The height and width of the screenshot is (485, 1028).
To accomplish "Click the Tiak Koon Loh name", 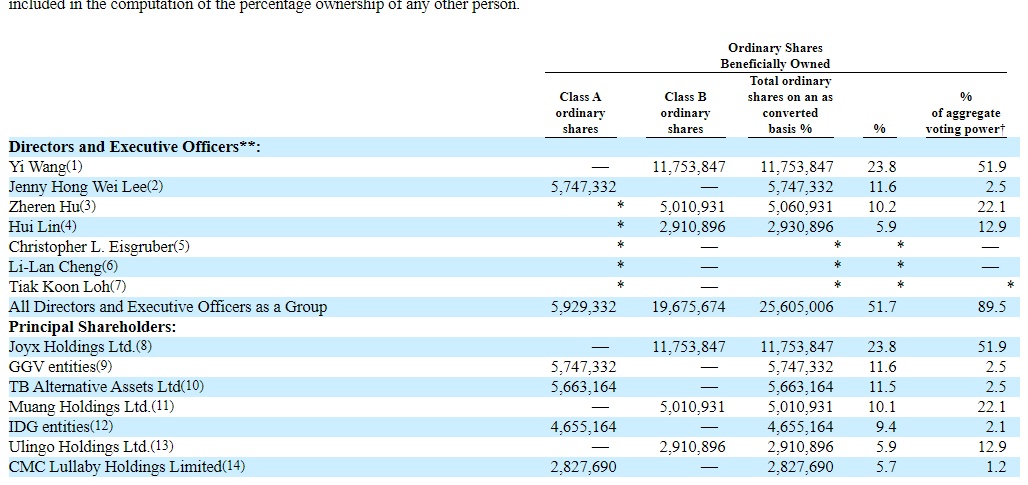I will point(58,287).
